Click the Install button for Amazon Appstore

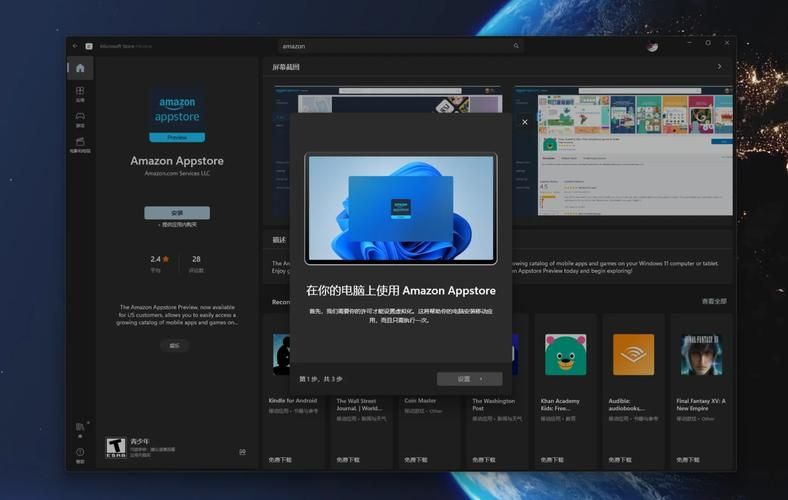(x=177, y=213)
